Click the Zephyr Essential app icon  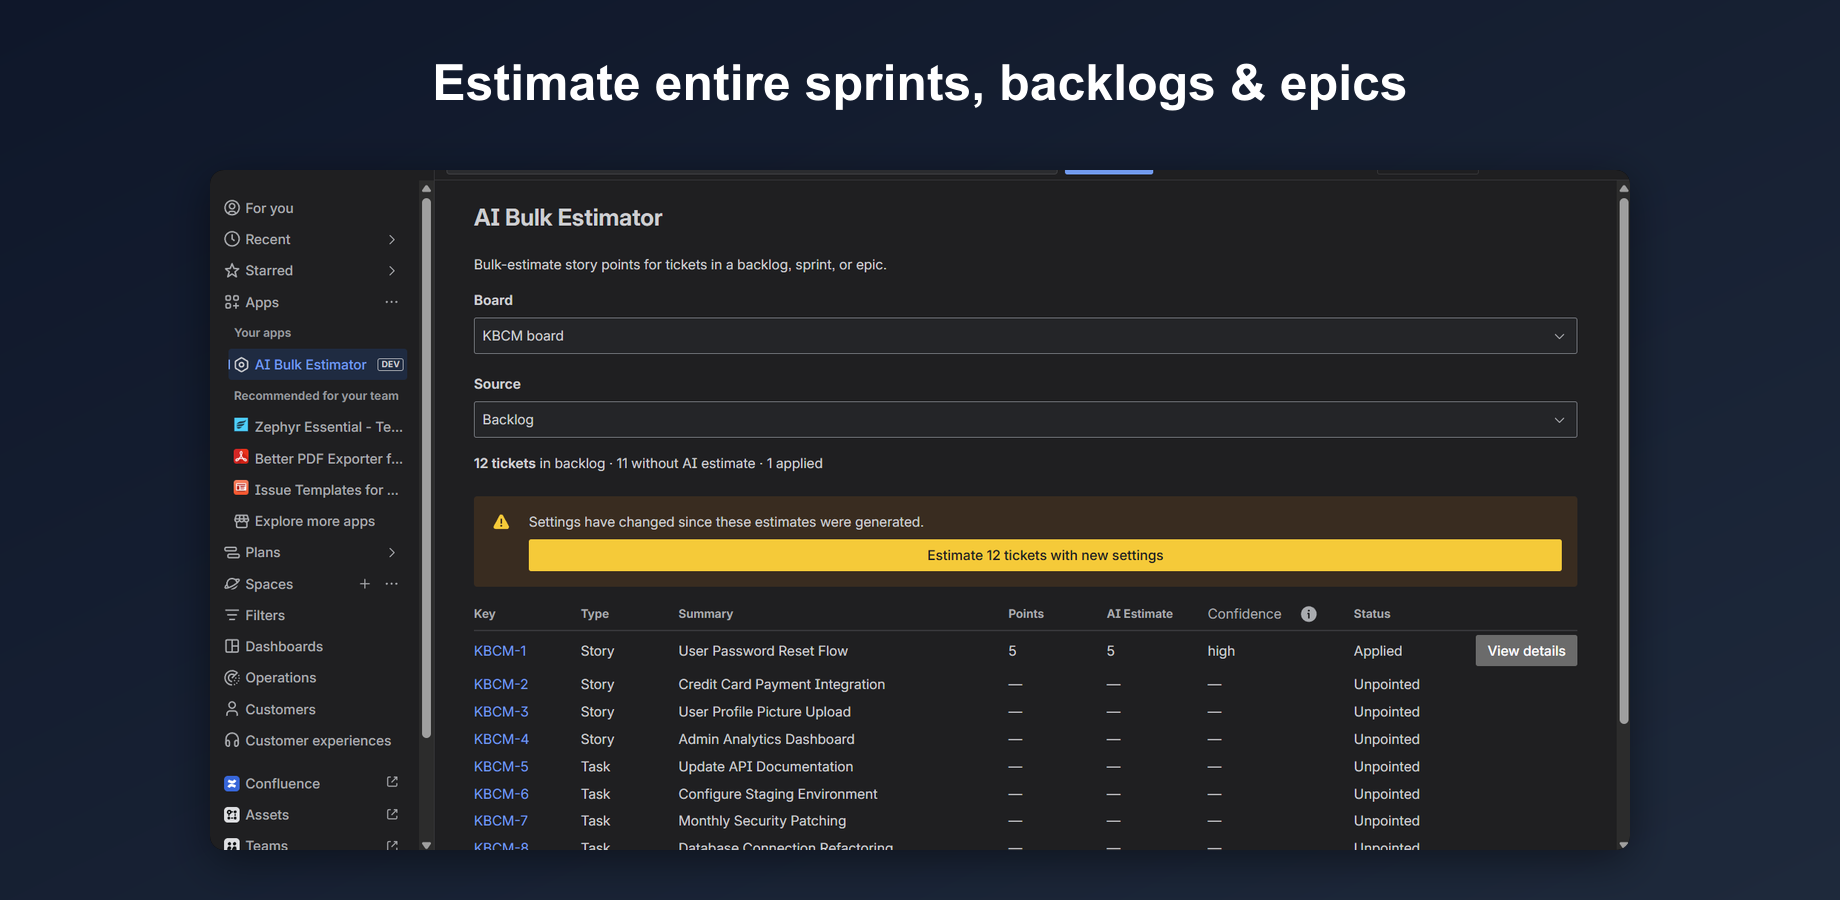[x=241, y=426]
